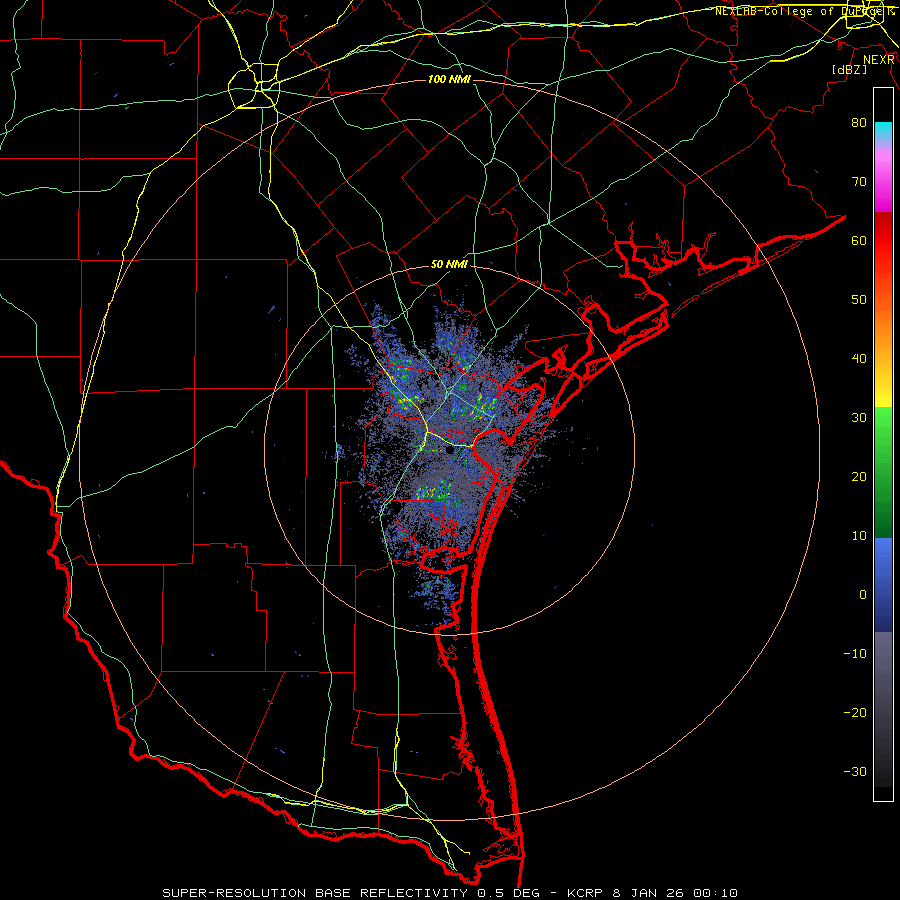
Task: Select the 60 value on dBZ scale
Action: pyautogui.click(x=859, y=240)
